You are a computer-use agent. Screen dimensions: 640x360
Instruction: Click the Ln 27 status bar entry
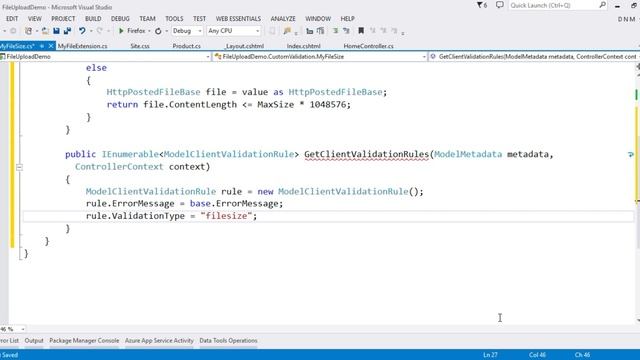tap(490, 355)
